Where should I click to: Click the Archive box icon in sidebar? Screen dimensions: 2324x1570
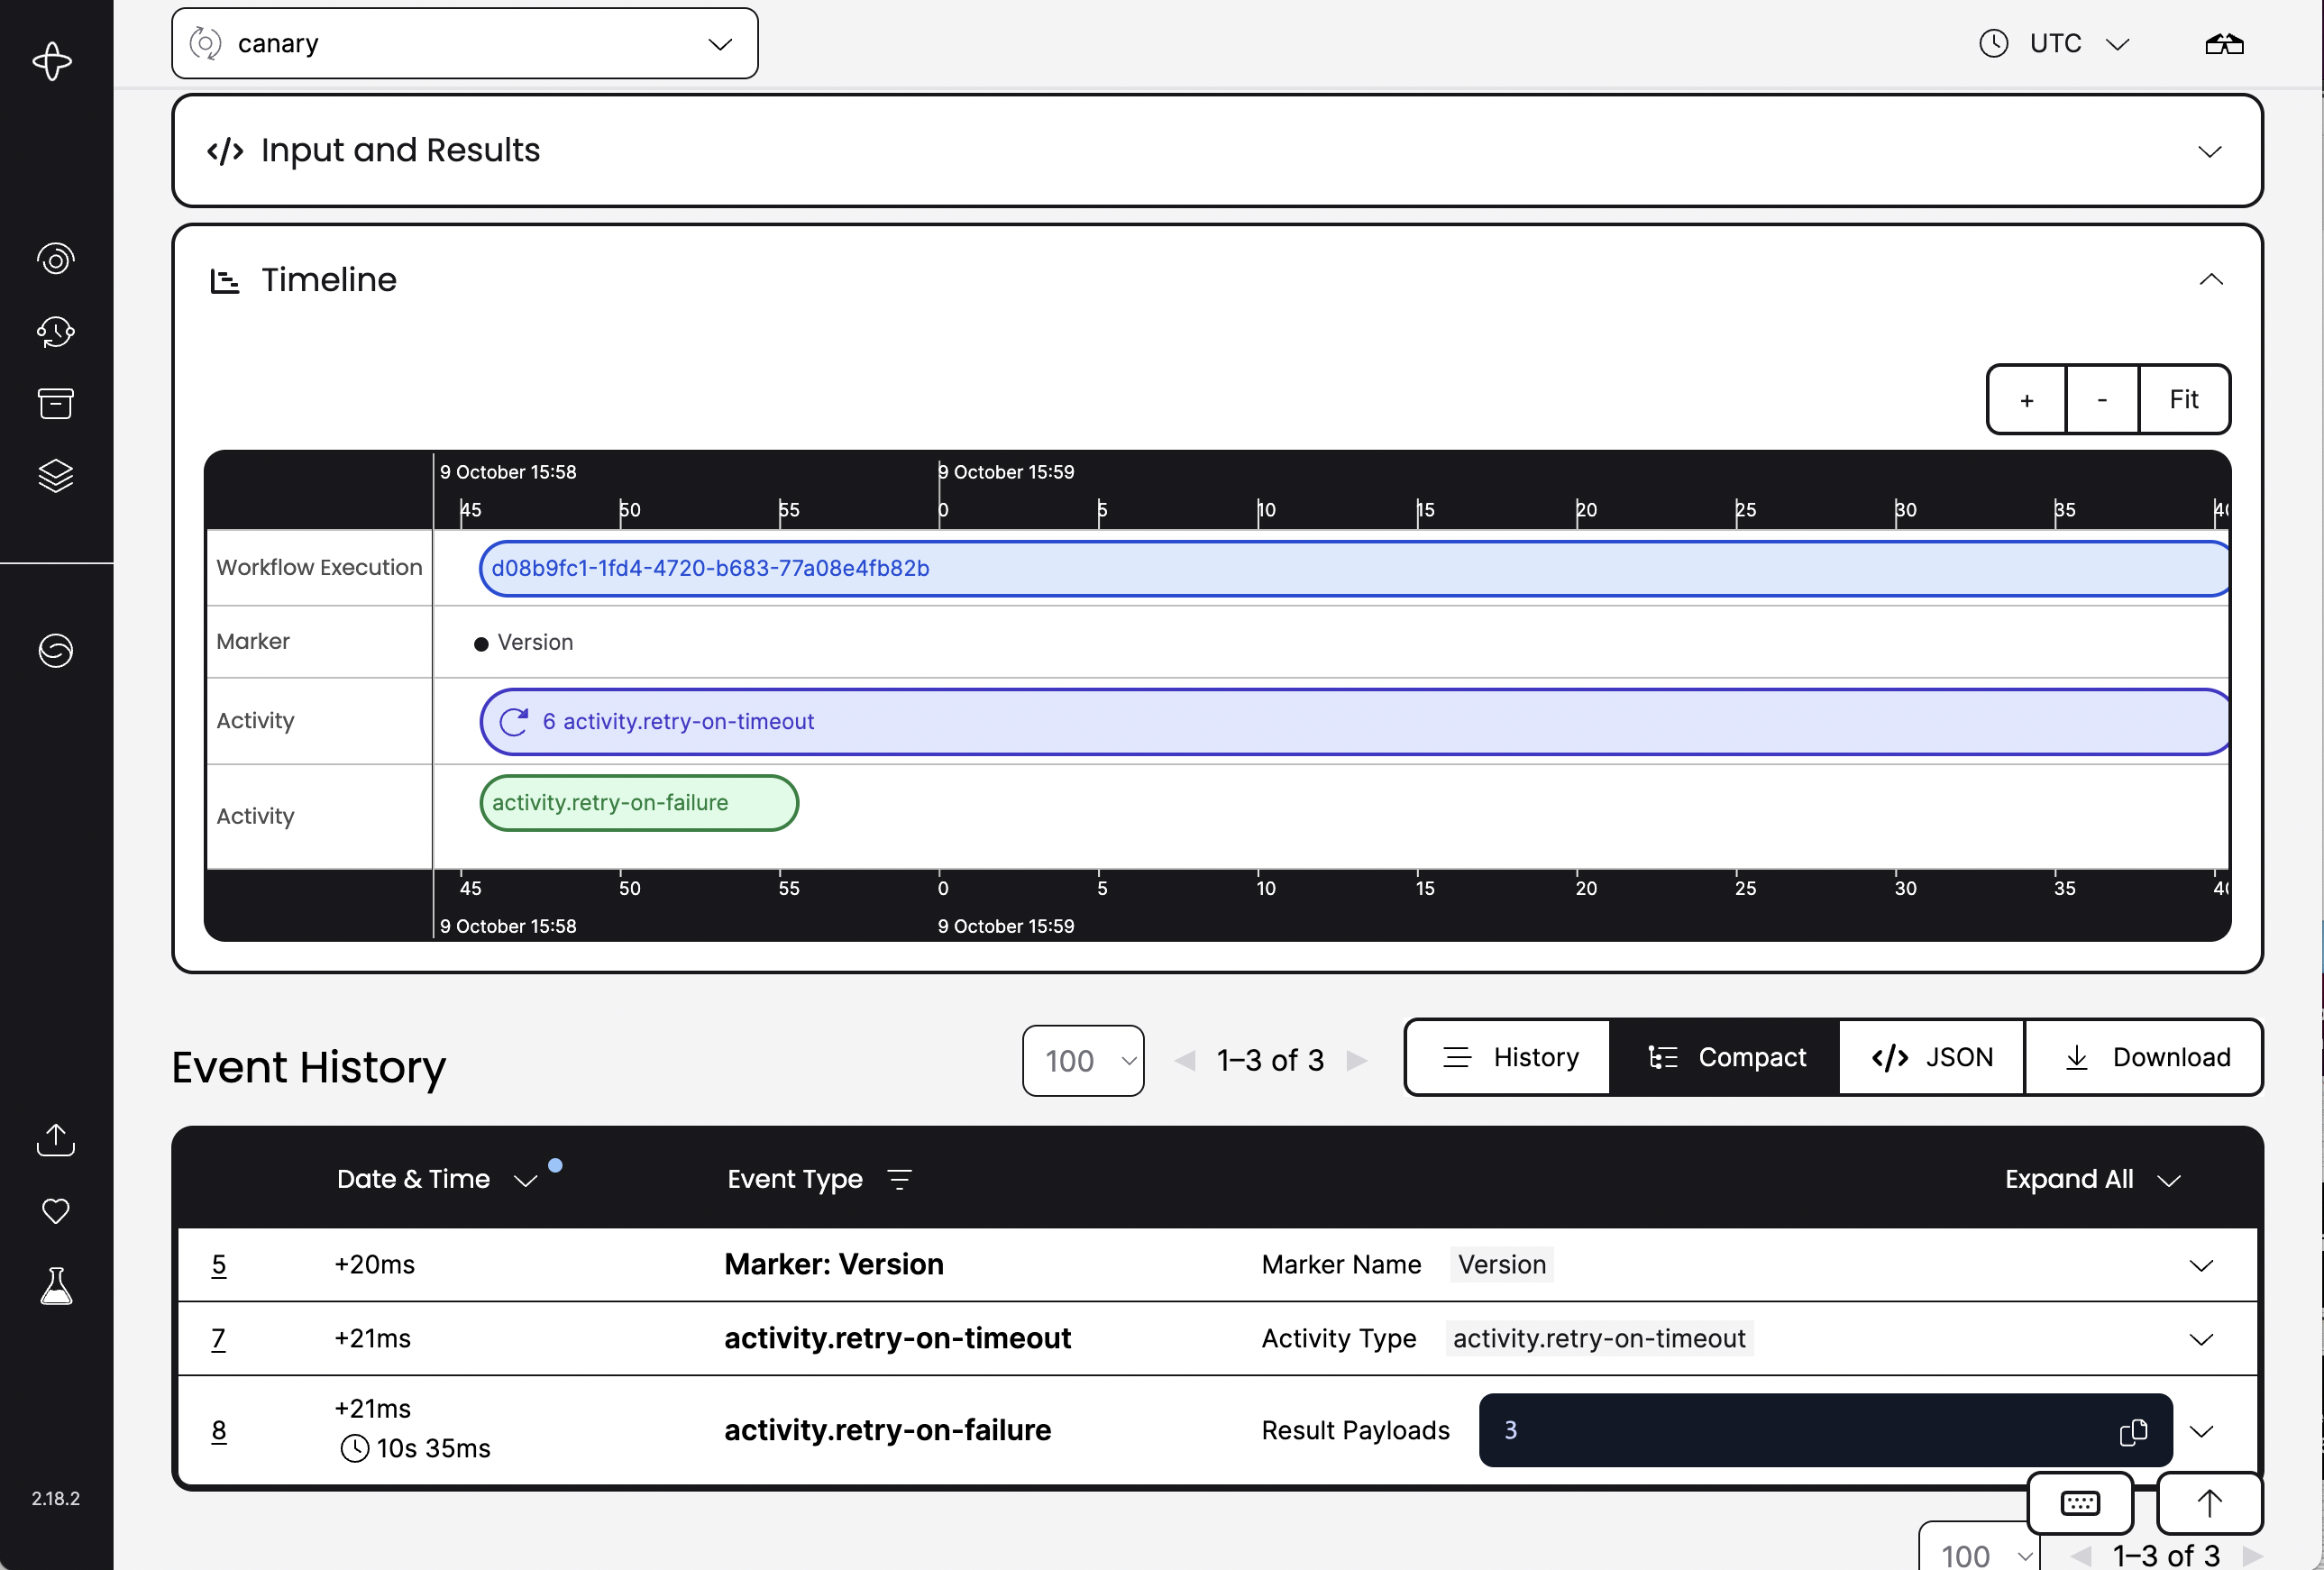[56, 404]
